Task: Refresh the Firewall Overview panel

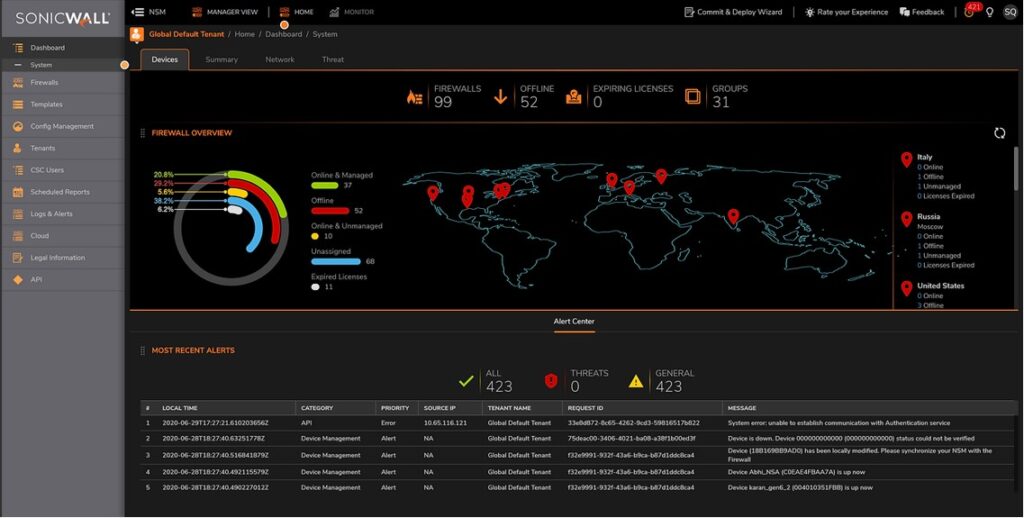Action: click(x=999, y=133)
